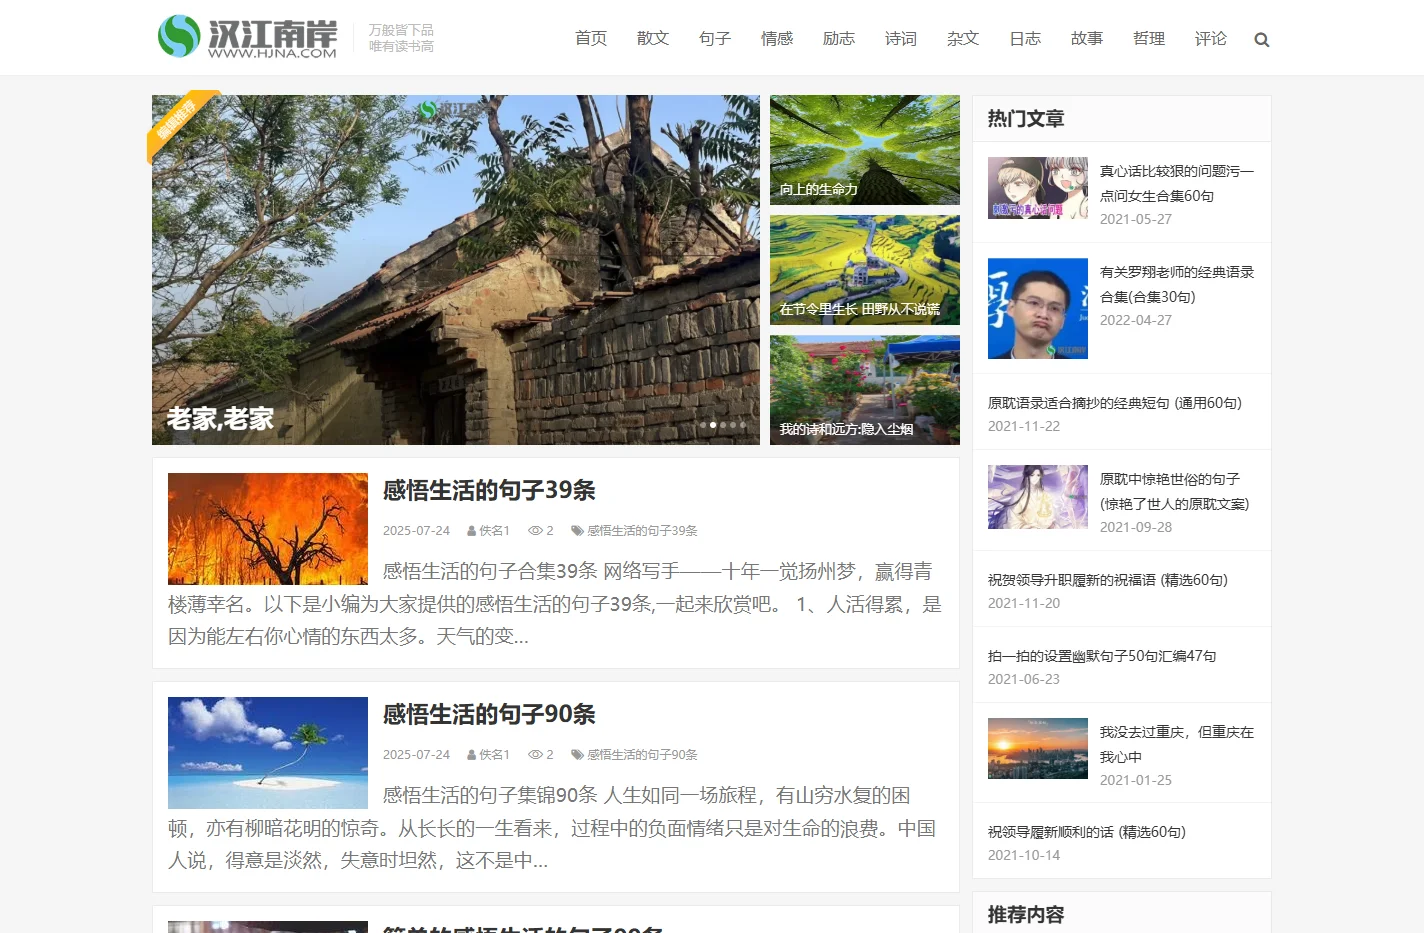This screenshot has width=1424, height=933.
Task: Open 在节令里生长 田野从不说谎 thumbnail
Action: point(865,270)
